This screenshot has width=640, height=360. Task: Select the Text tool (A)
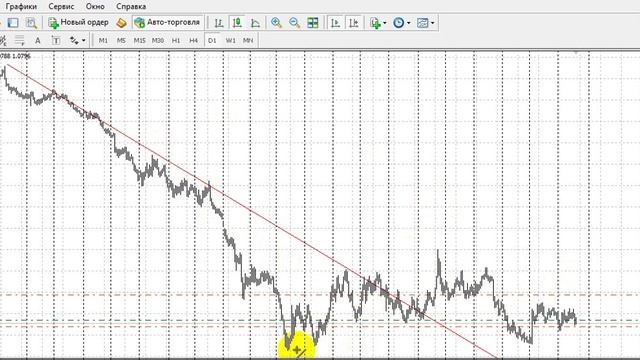38,40
